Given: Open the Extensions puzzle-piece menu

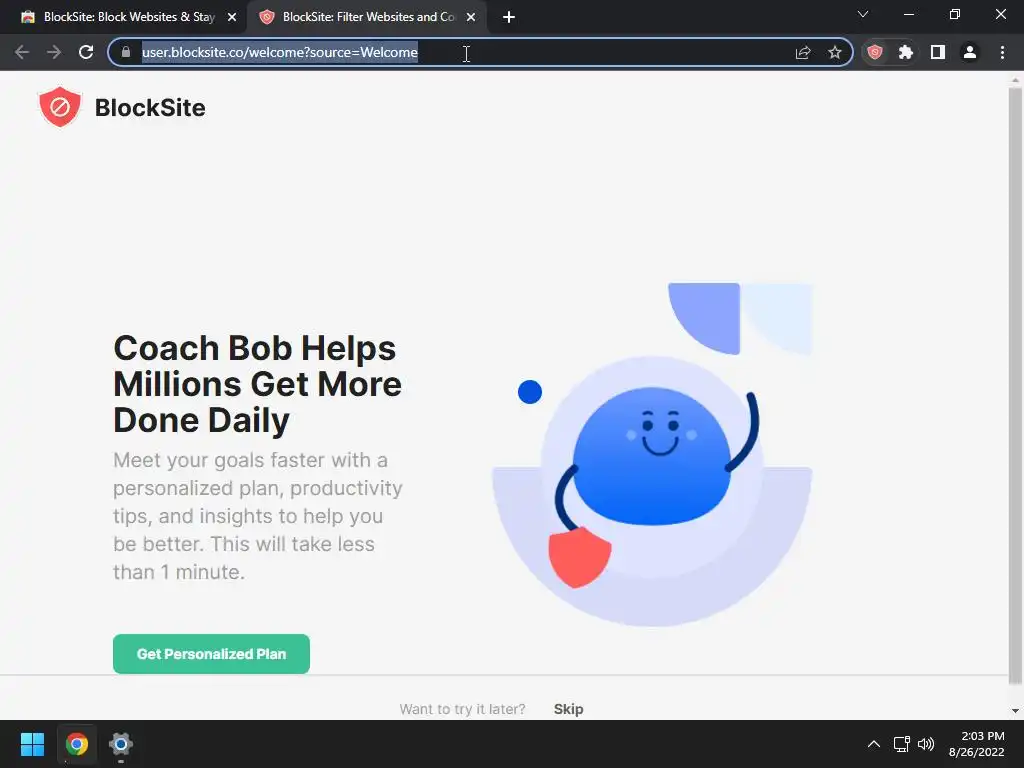Looking at the screenshot, I should pos(906,52).
